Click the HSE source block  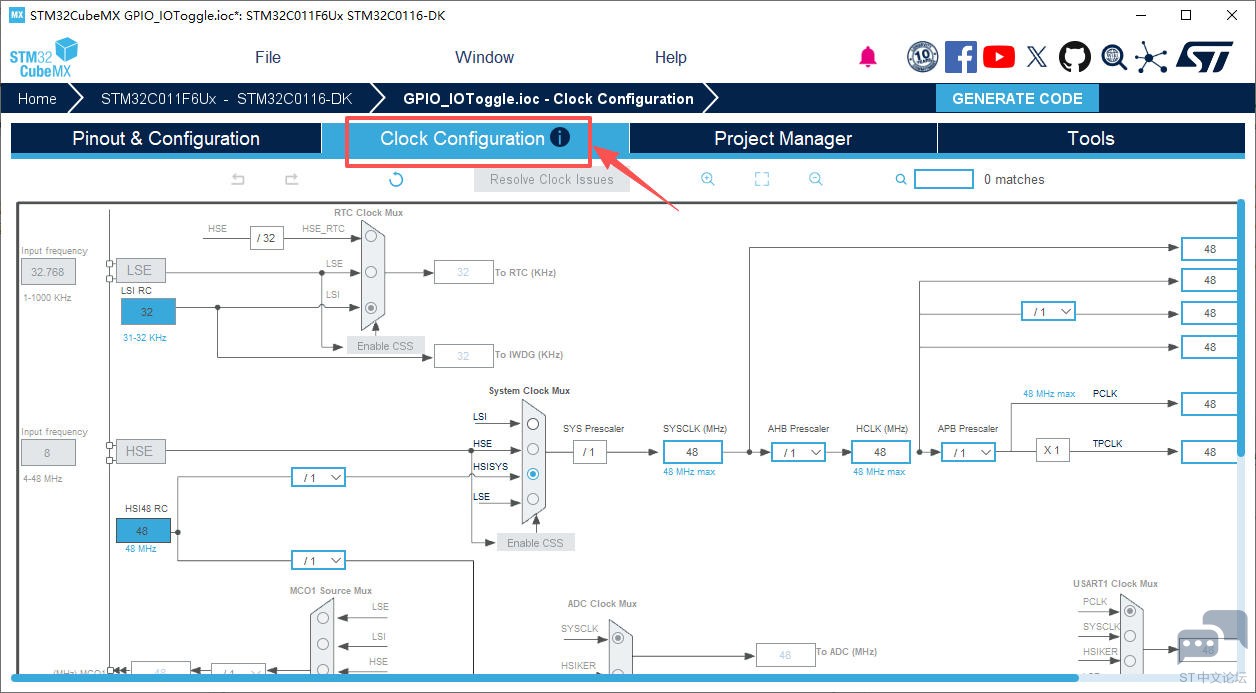pyautogui.click(x=140, y=451)
